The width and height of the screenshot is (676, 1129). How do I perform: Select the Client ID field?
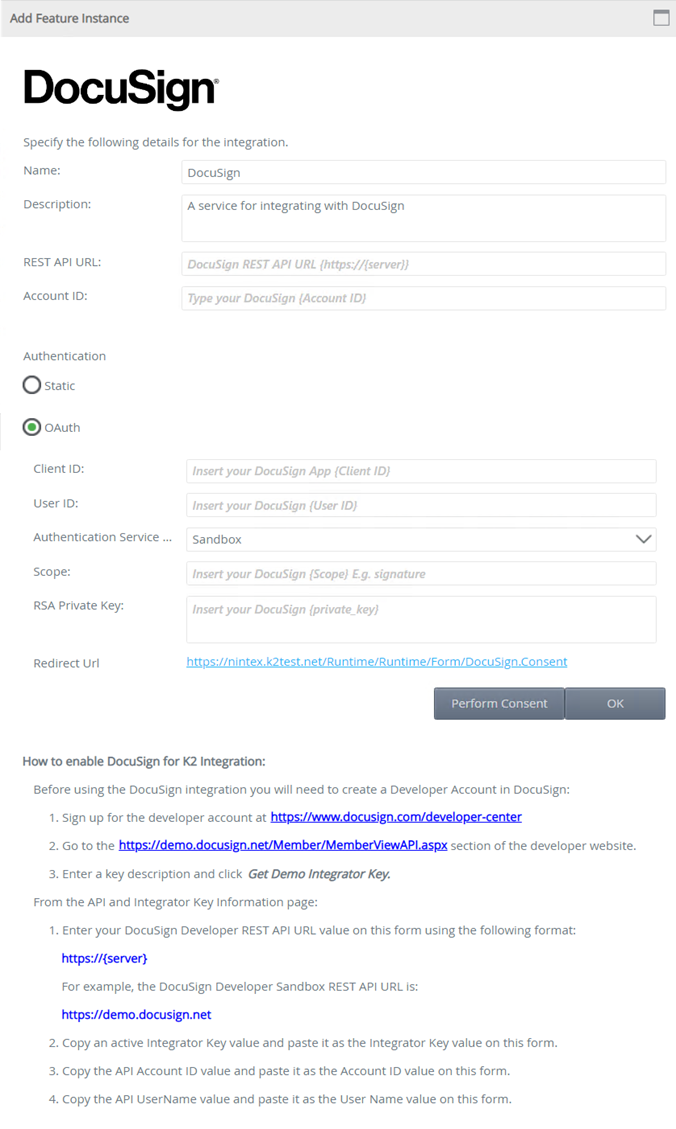[420, 470]
